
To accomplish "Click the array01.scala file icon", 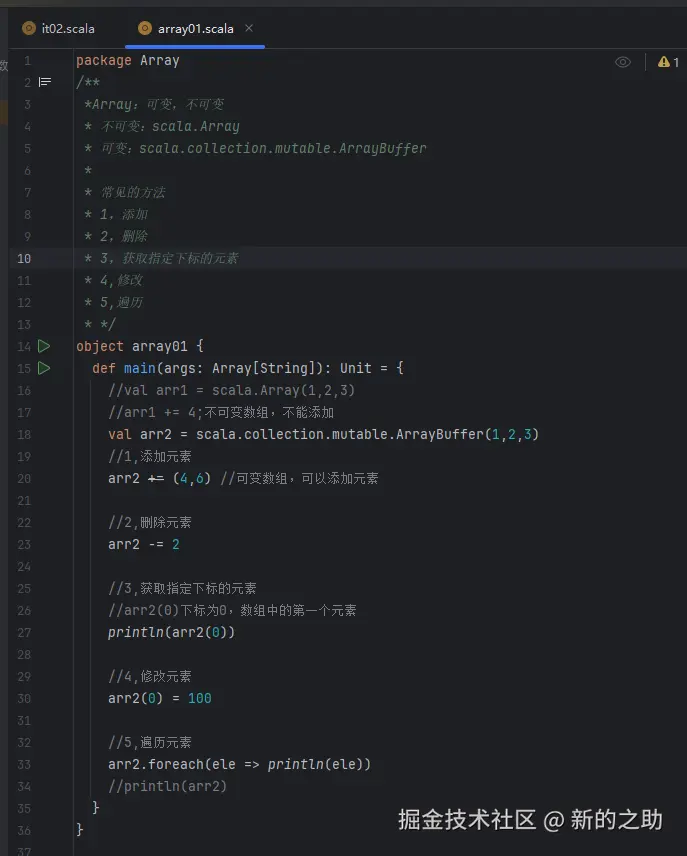I will click(145, 29).
